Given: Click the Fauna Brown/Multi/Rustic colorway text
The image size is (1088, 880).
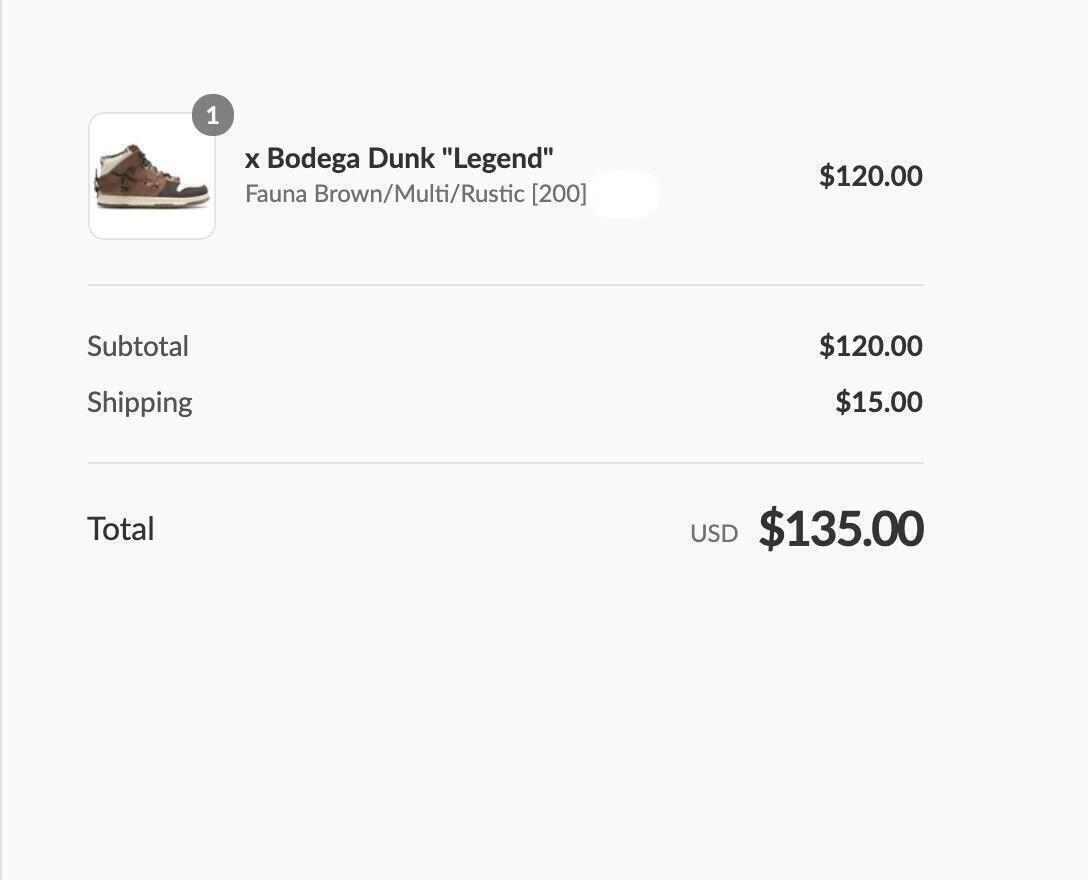Looking at the screenshot, I should click(385, 193).
